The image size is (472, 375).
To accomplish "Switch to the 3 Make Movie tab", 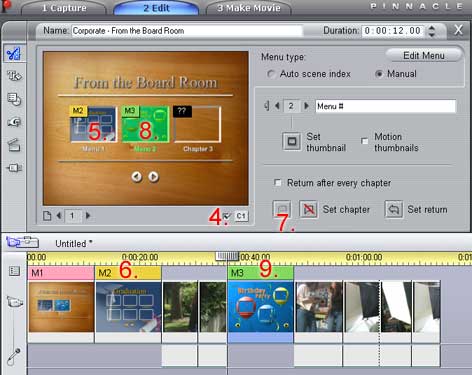I will point(249,8).
